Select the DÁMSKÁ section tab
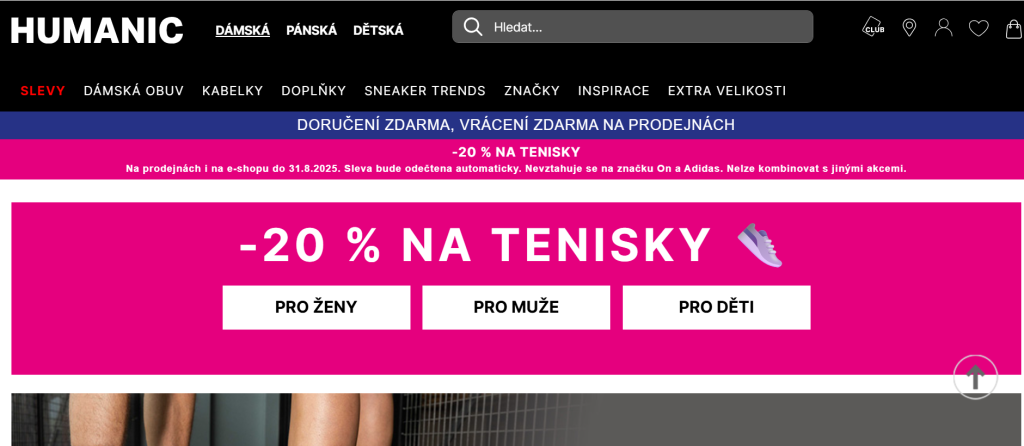The height and width of the screenshot is (446, 1024). 242,30
